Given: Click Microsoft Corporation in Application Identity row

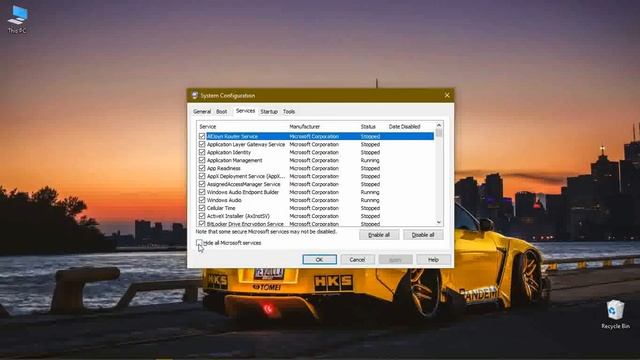Looking at the screenshot, I should [x=314, y=152].
